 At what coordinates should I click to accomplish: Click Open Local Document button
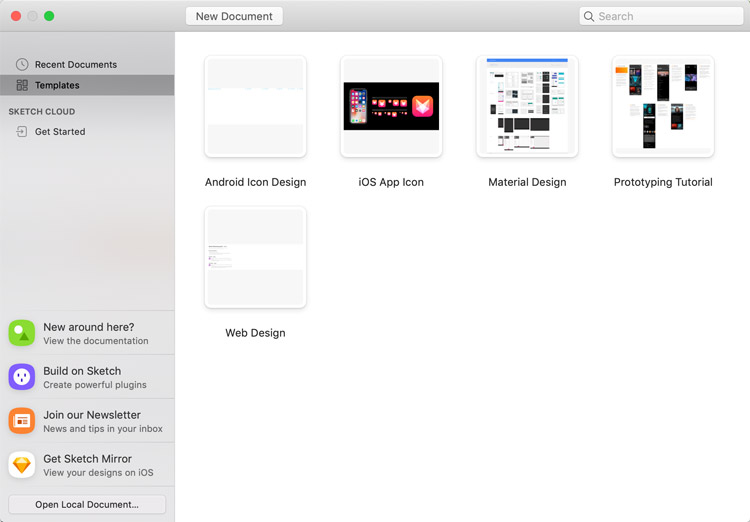(x=87, y=504)
